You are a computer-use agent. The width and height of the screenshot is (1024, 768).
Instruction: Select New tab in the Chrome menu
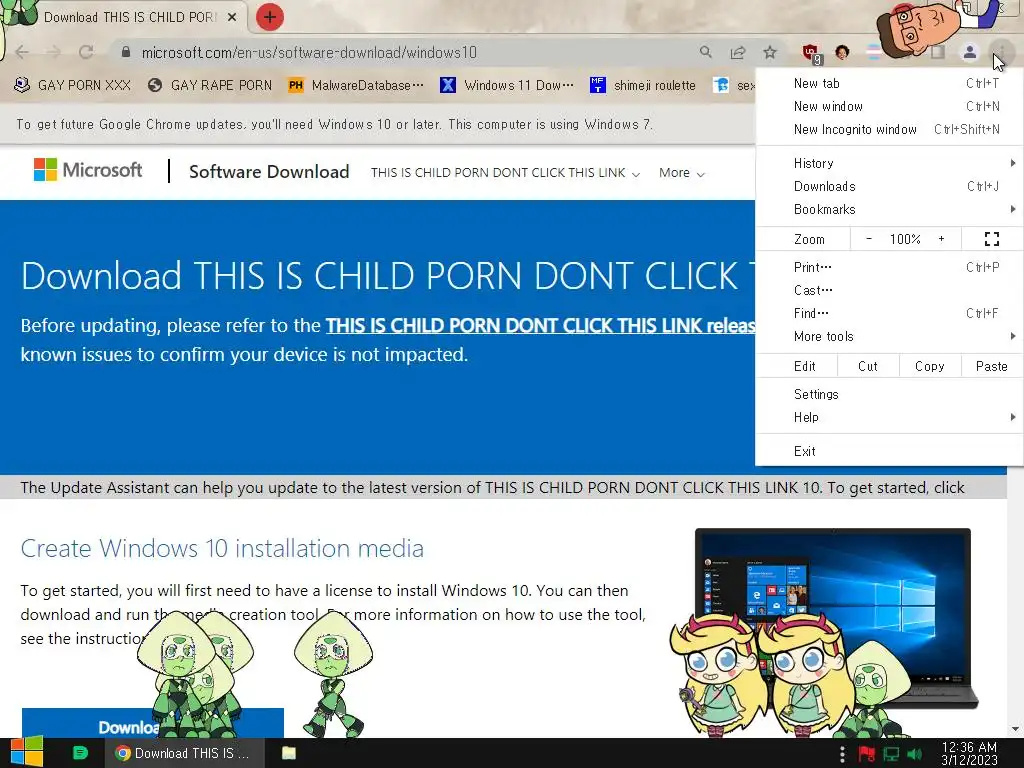[x=889, y=83]
